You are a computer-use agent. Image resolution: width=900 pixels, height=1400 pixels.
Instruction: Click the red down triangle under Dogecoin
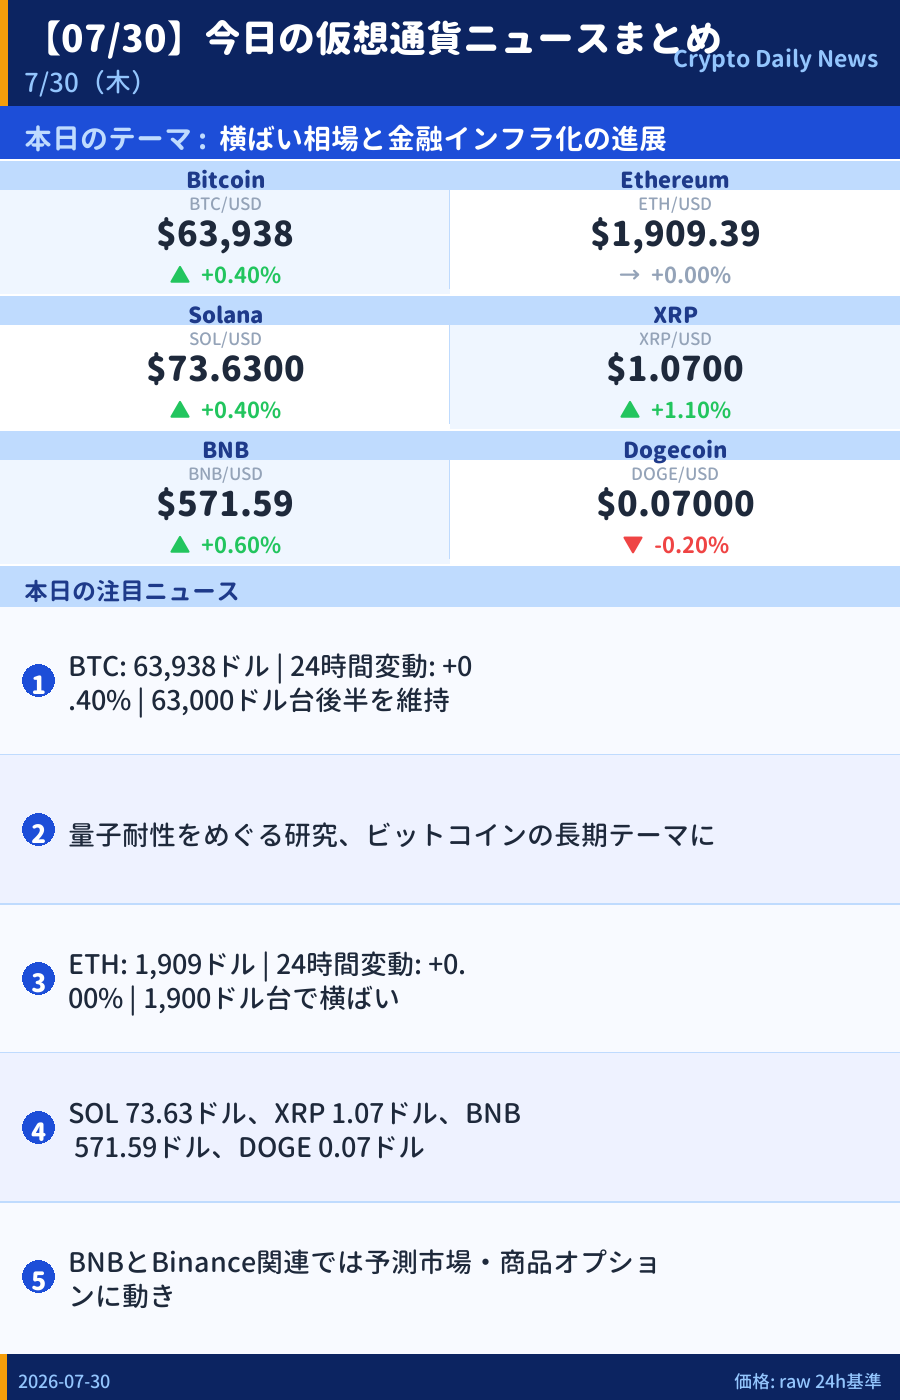(632, 545)
